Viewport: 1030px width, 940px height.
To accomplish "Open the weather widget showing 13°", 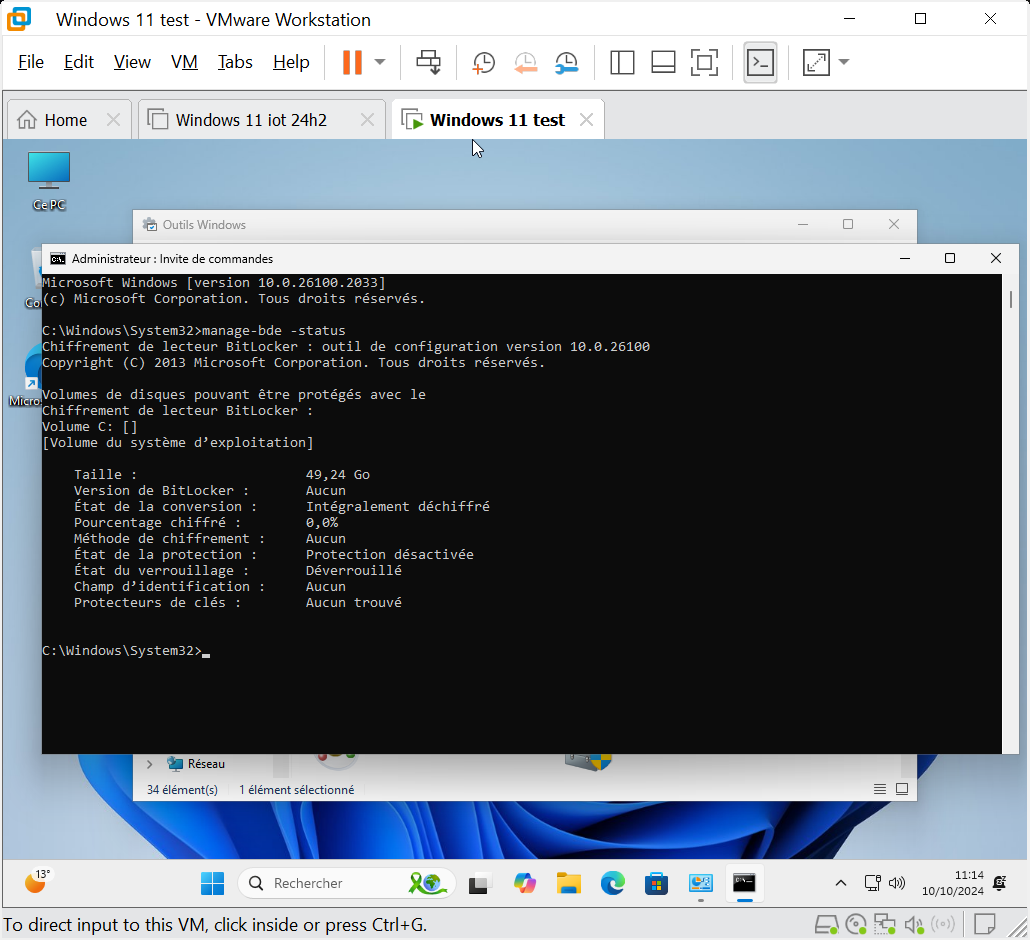I will point(37,882).
